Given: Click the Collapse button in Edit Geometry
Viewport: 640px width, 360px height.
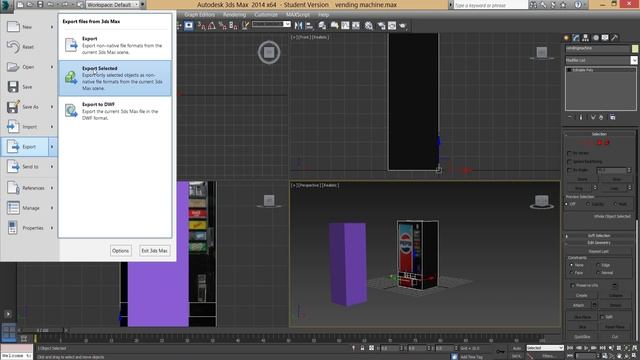Looking at the screenshot, I should point(616,296).
